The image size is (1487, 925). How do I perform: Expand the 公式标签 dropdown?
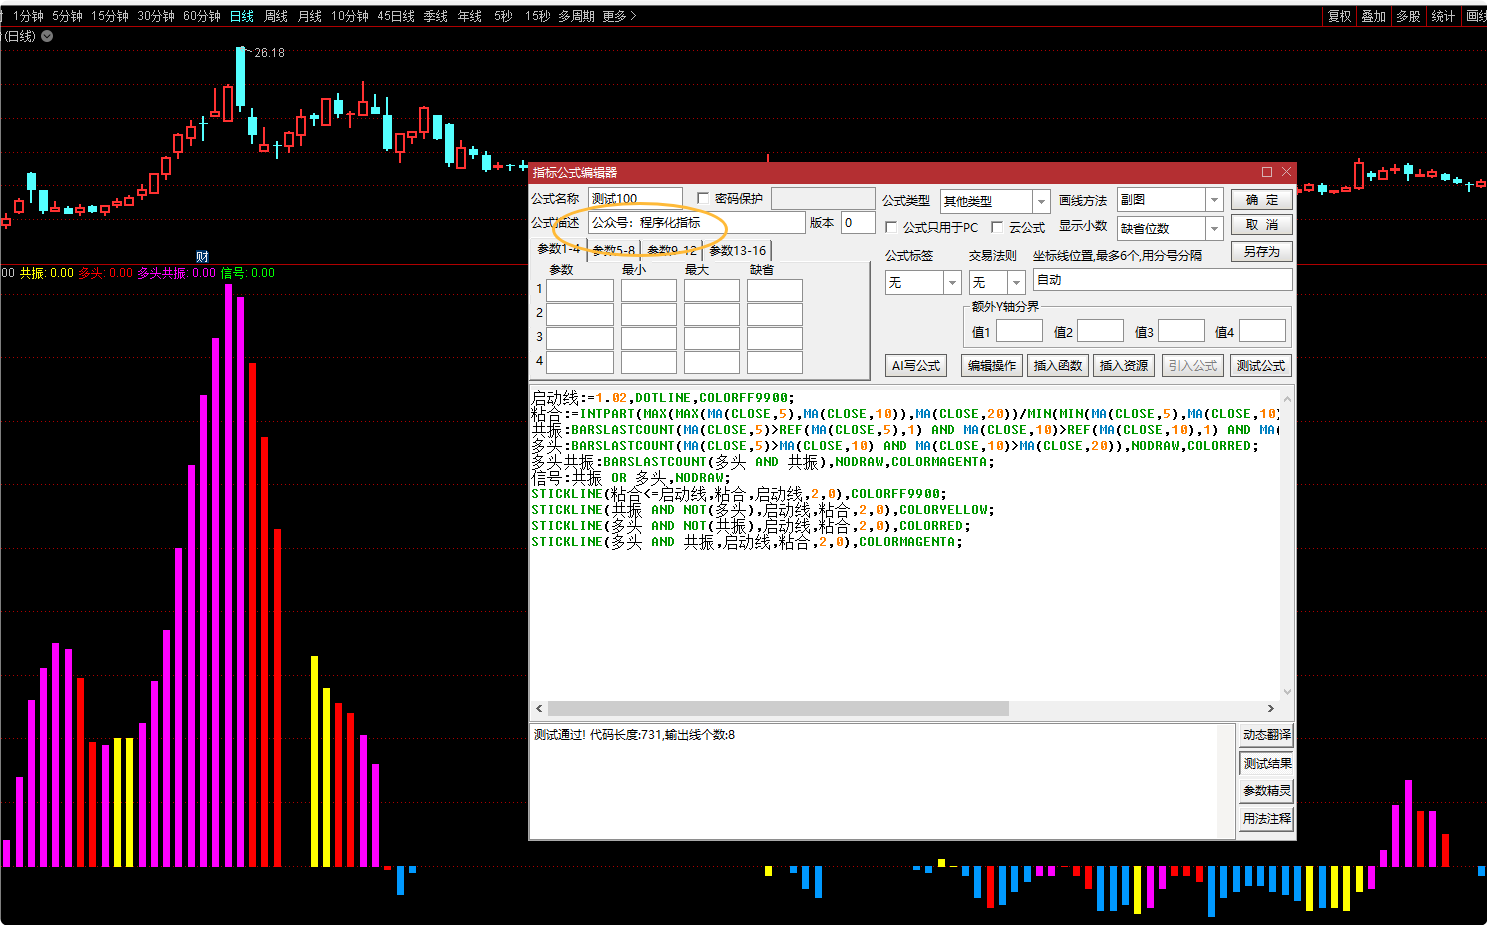pos(952,283)
